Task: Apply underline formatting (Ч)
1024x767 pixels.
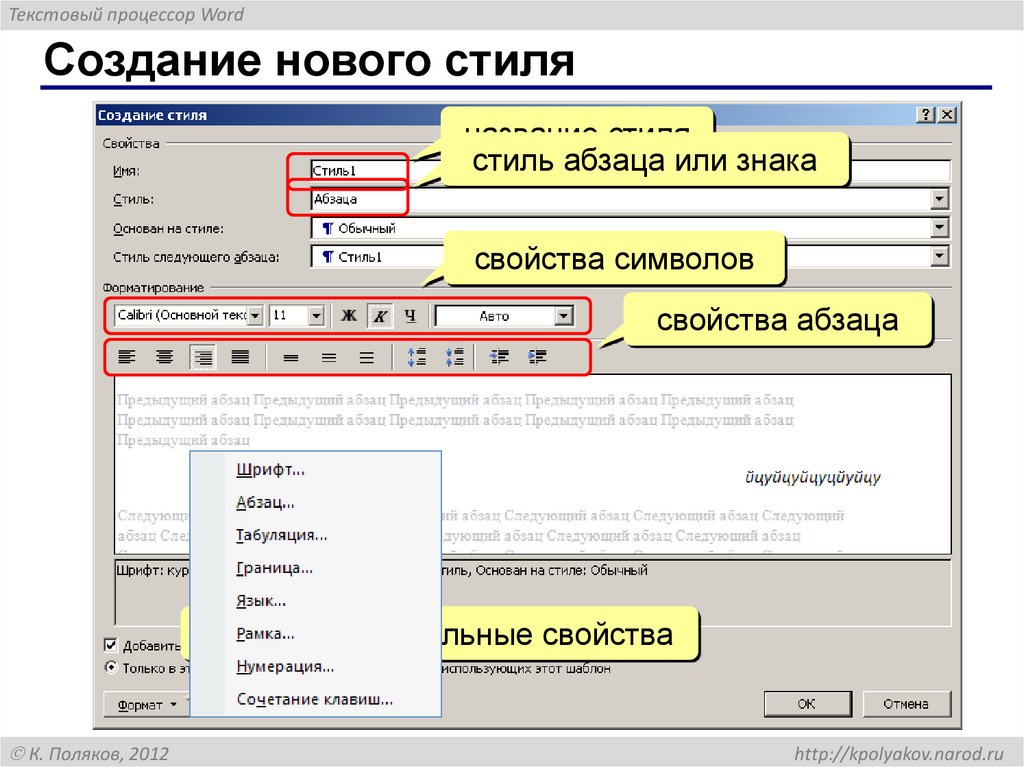Action: tap(410, 313)
